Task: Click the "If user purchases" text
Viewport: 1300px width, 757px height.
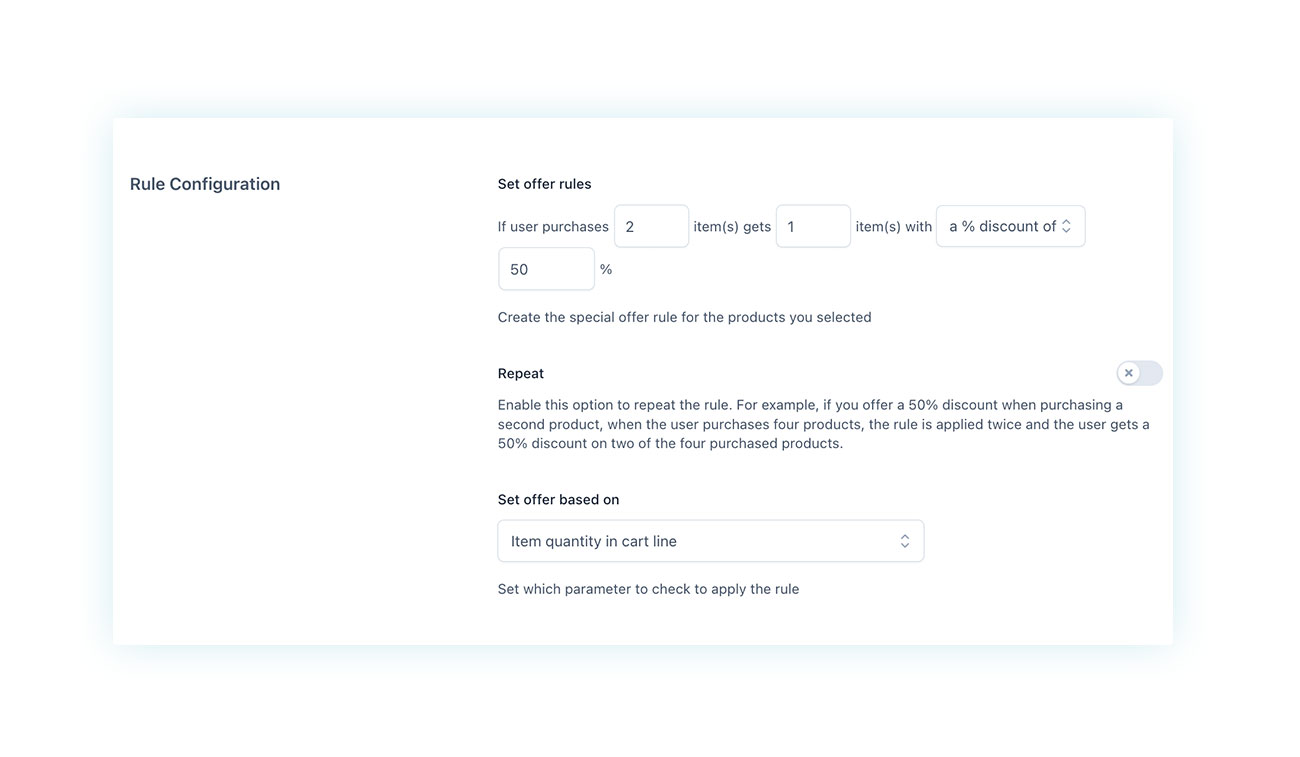Action: [x=553, y=227]
